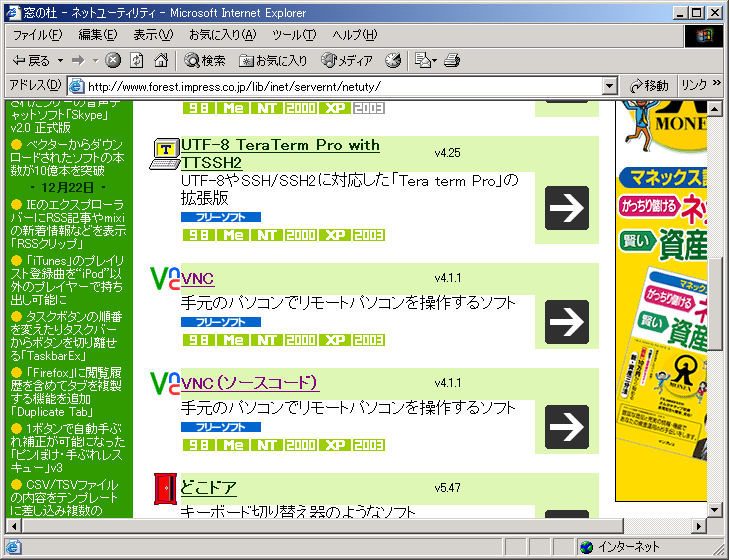Click the マネックス advertisement banner
This screenshot has height=560, width=729.
[661, 300]
